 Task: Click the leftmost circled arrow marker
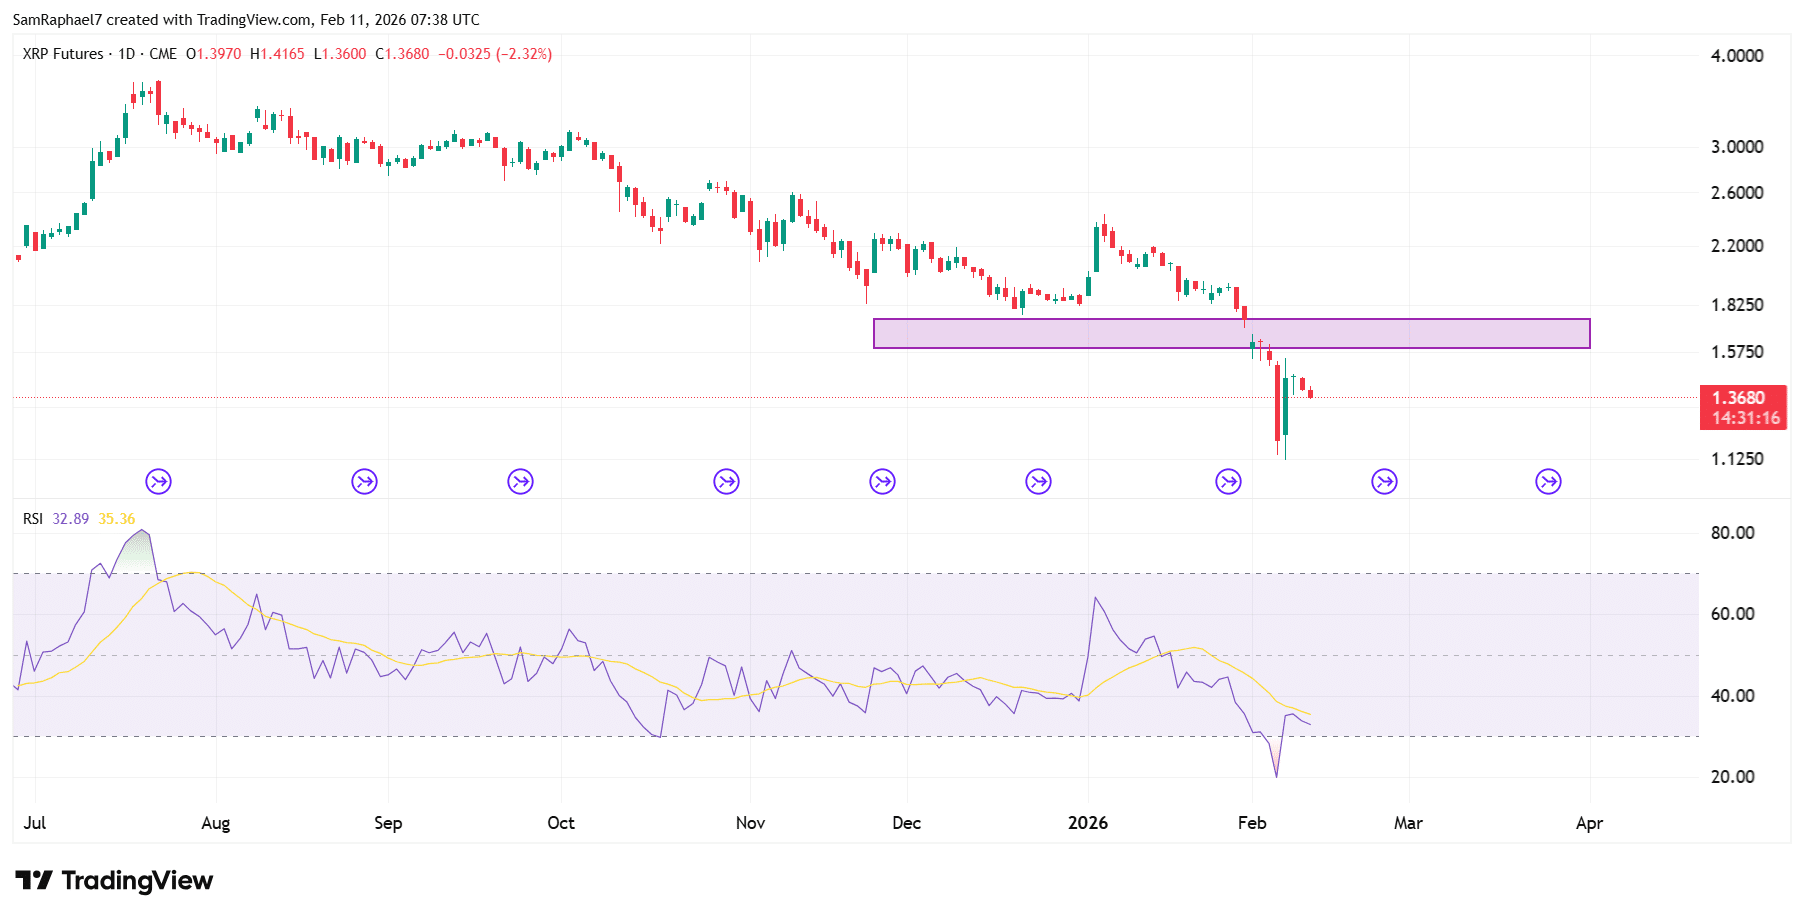159,481
